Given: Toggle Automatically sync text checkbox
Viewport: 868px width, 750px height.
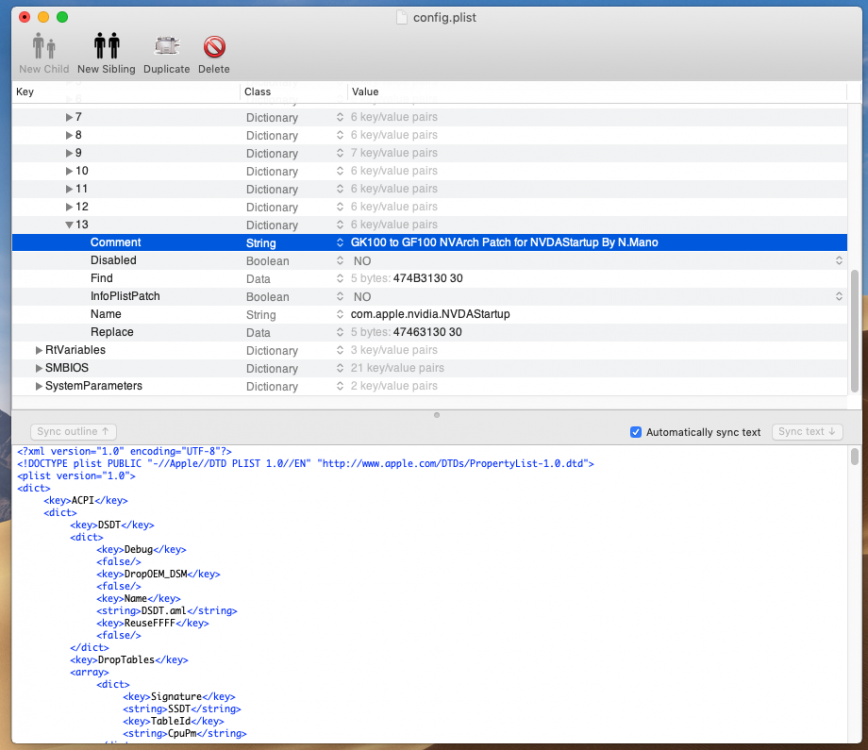Looking at the screenshot, I should [x=636, y=432].
